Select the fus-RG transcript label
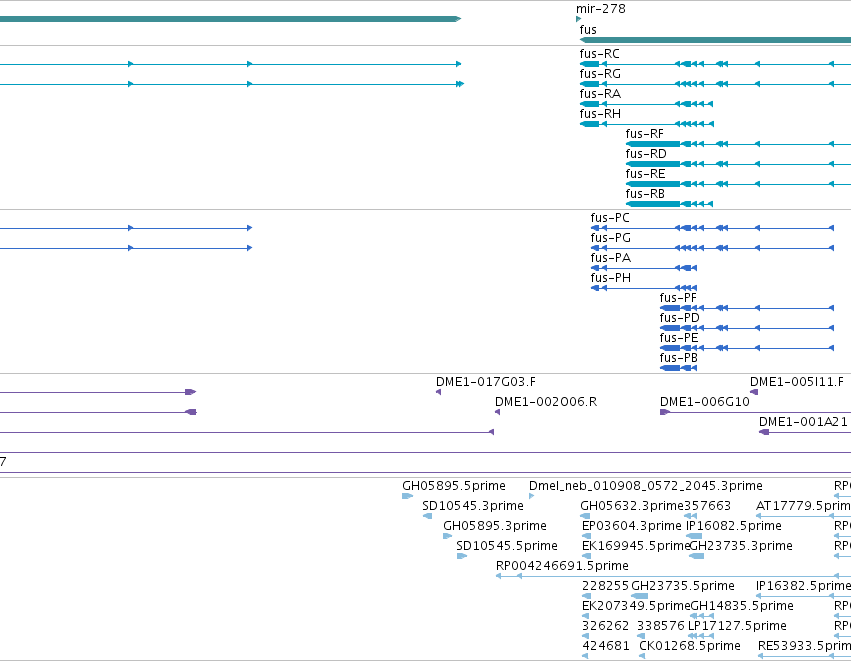Viewport: 851px width, 661px height. [x=600, y=74]
